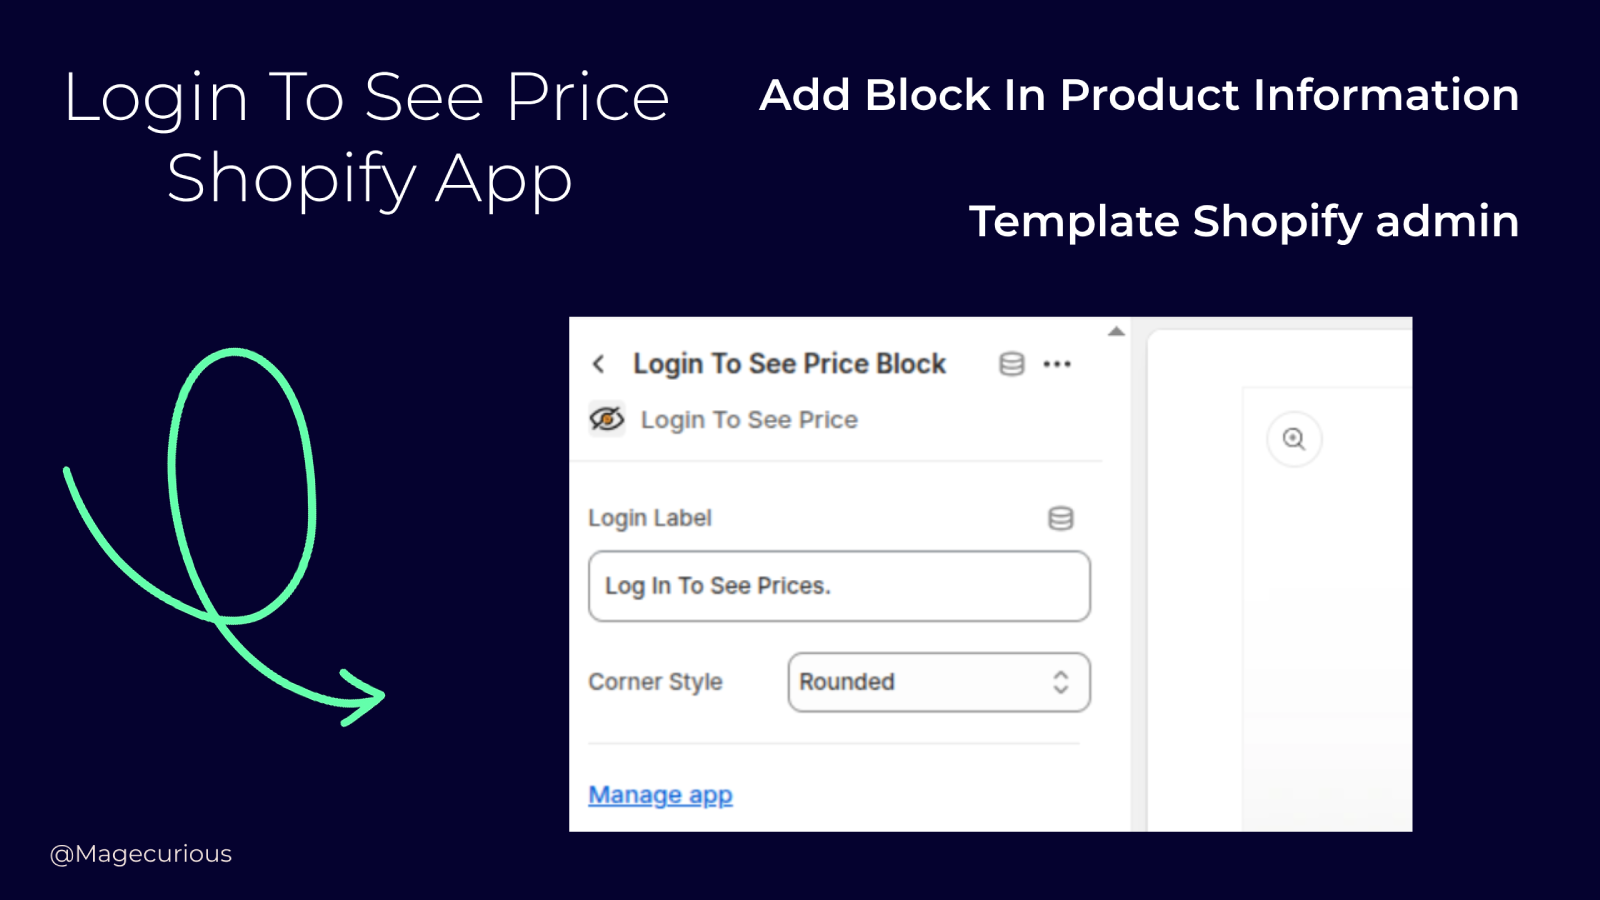Zoom in with the magnifier icon

[1294, 439]
